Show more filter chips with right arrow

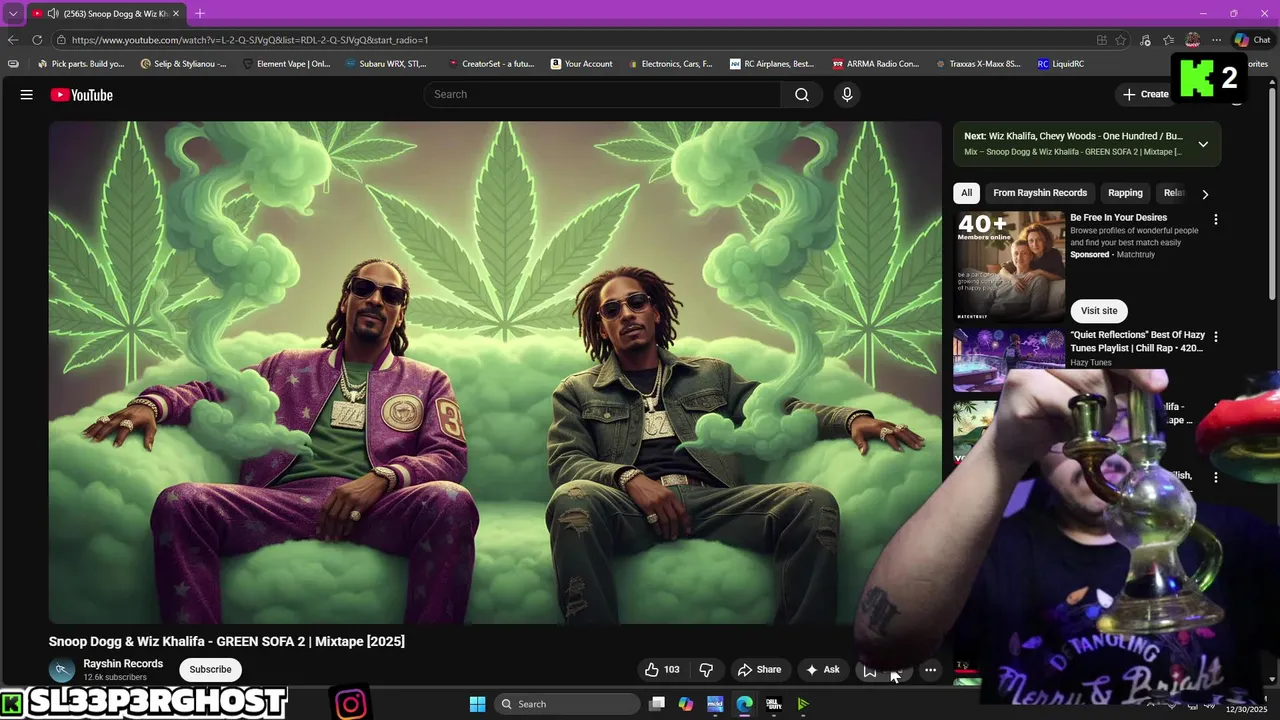coord(1205,194)
